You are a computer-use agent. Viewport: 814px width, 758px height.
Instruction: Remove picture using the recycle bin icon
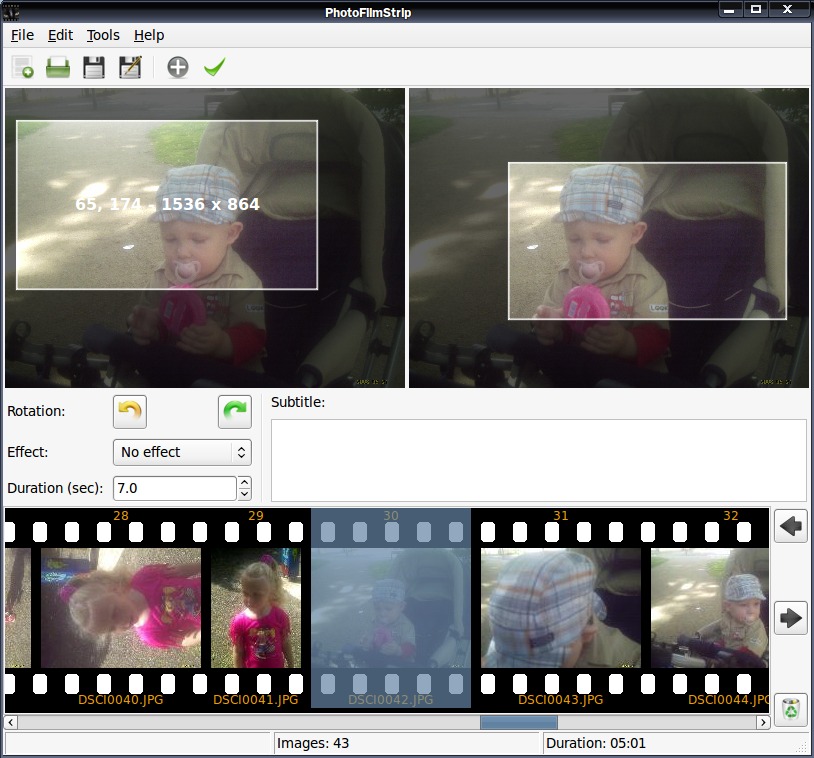click(791, 709)
